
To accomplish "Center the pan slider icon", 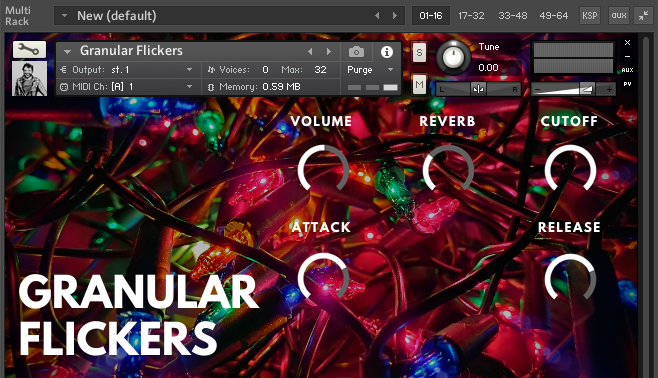I will (x=478, y=89).
